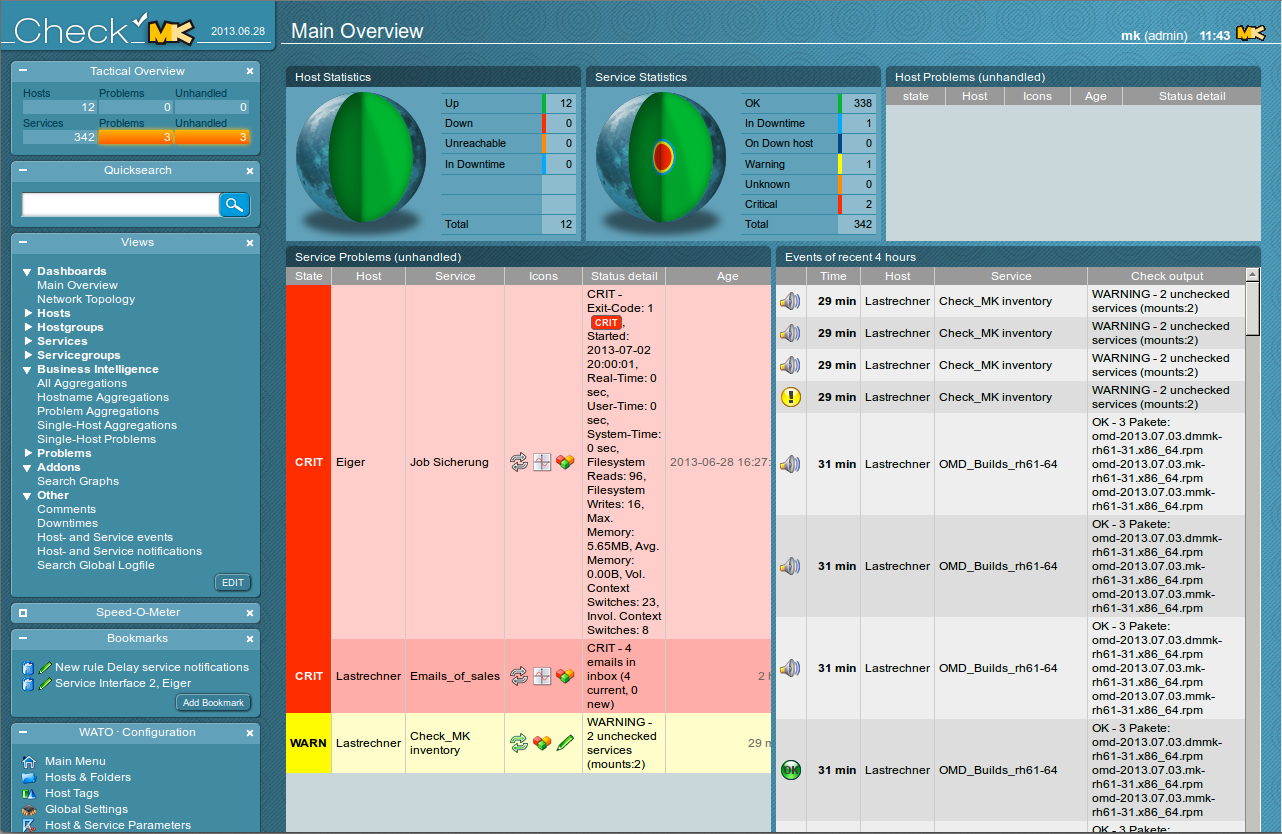This screenshot has width=1282, height=834.
Task: Click pencil edit icon in Check_MK inventory row
Action: coord(566,743)
